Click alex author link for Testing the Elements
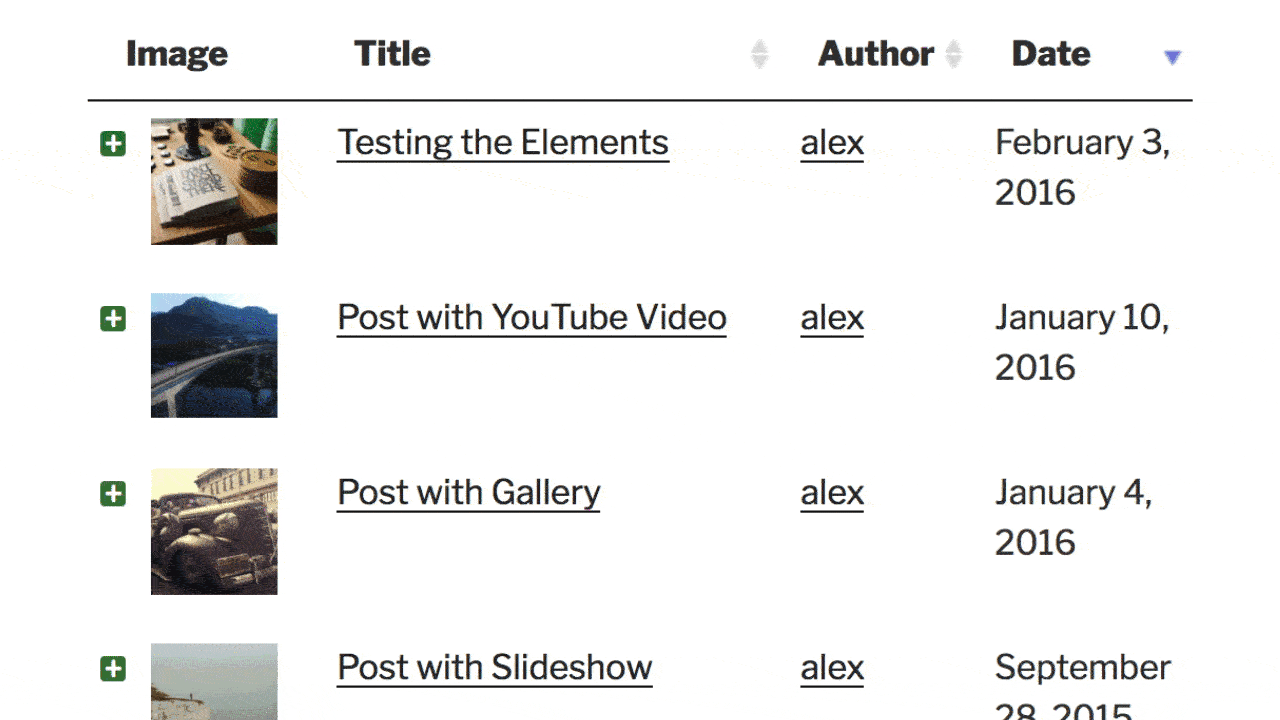The height and width of the screenshot is (720, 1280). click(832, 143)
